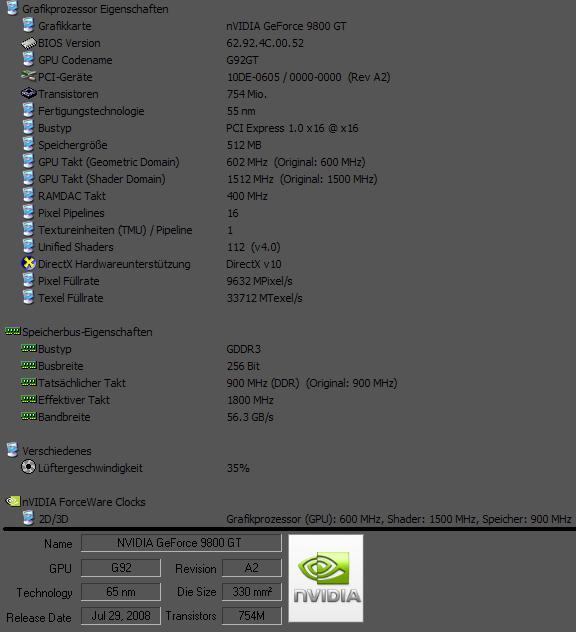Click the value 400 MHz

pos(247,196)
